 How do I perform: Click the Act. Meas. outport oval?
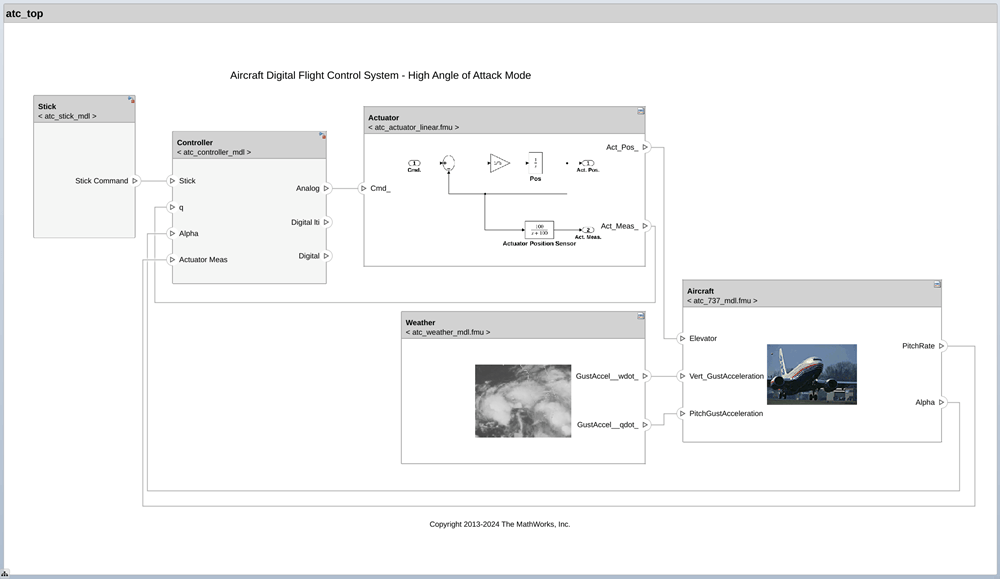588,230
